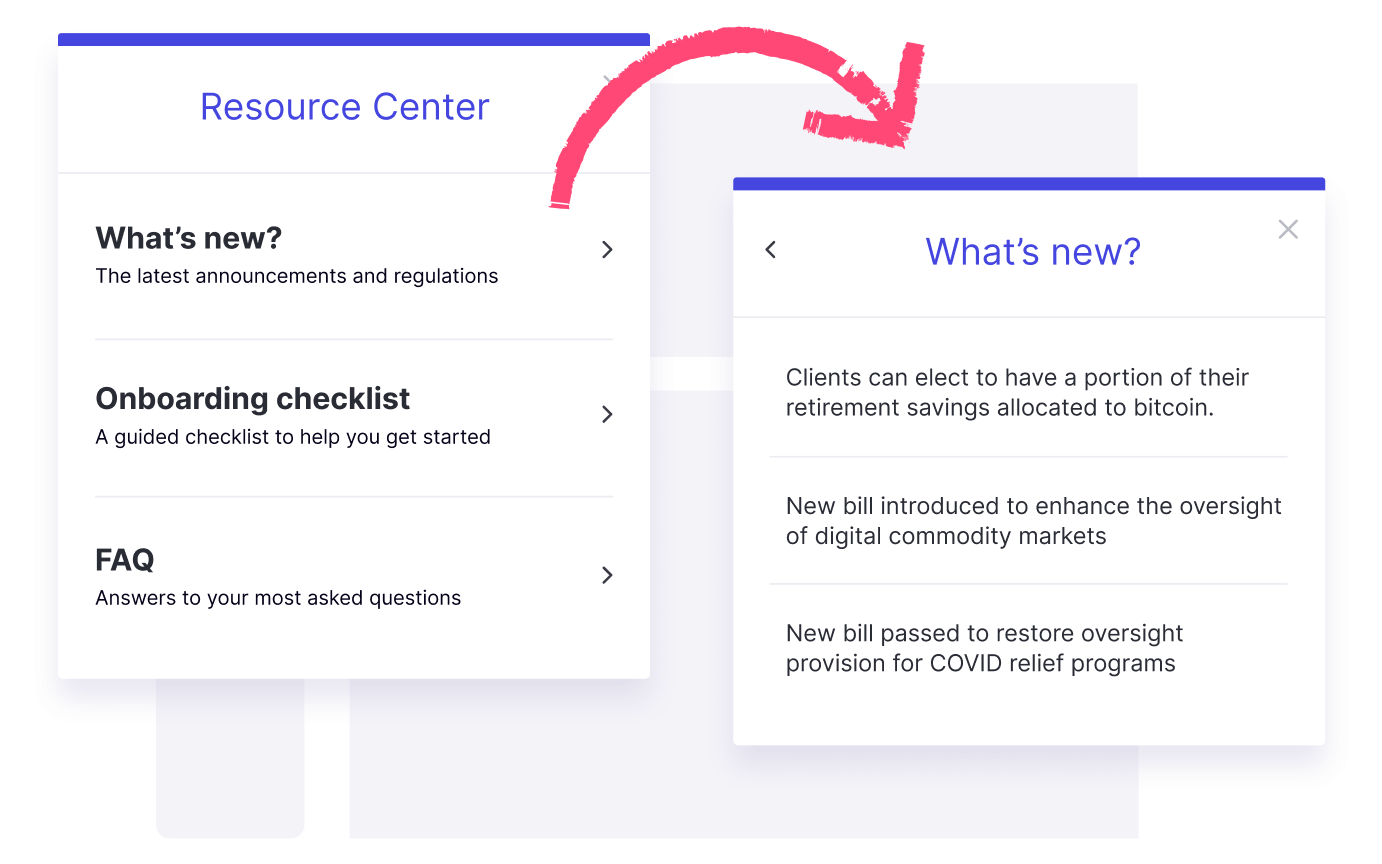This screenshot has width=1382, height=864.
Task: Expand the Onboarding checklist chevron arrow
Action: point(607,414)
